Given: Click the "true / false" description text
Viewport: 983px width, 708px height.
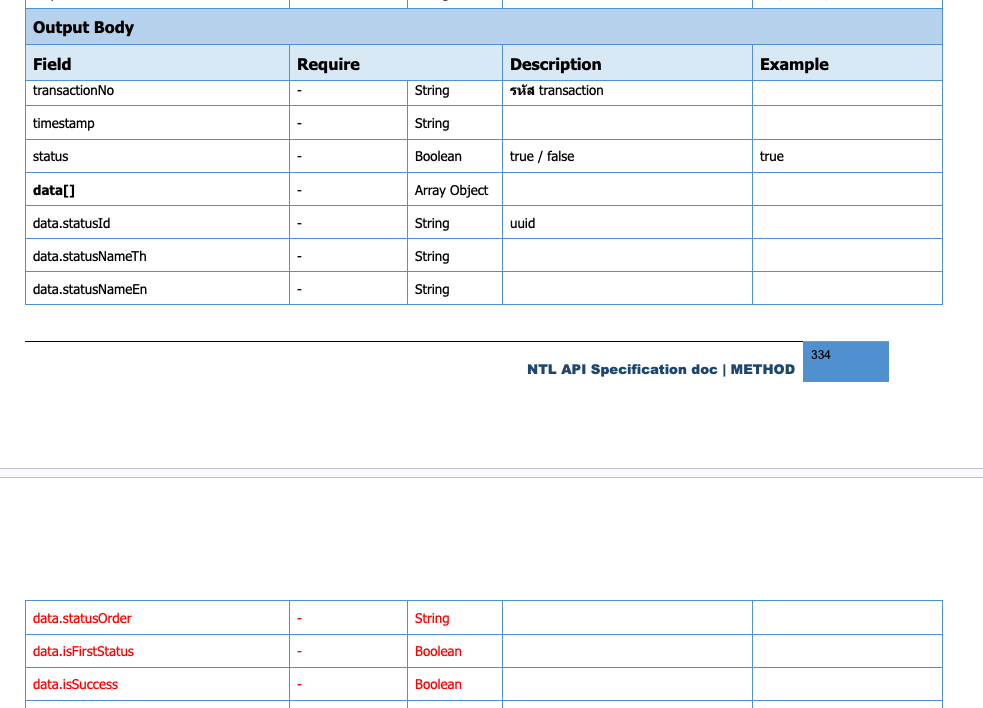Looking at the screenshot, I should click(542, 157).
